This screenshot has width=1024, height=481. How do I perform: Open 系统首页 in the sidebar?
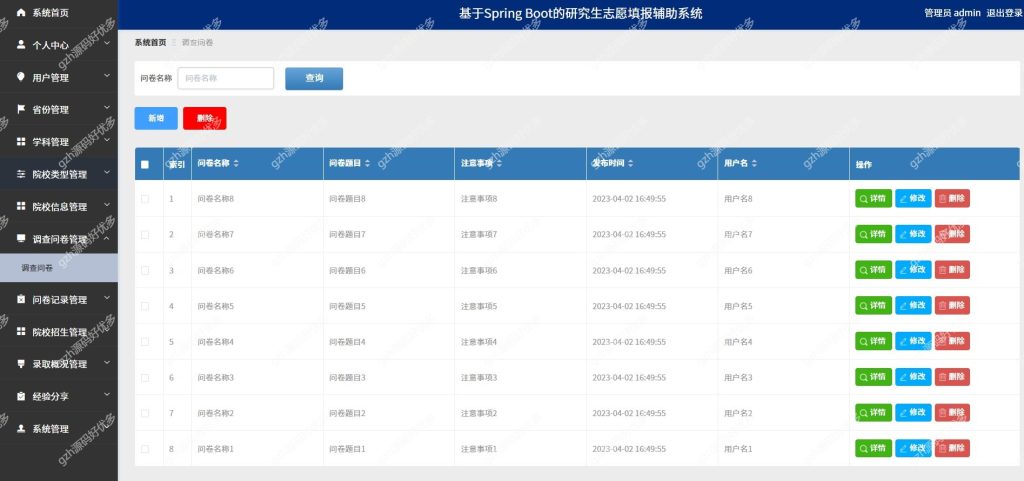(59, 13)
